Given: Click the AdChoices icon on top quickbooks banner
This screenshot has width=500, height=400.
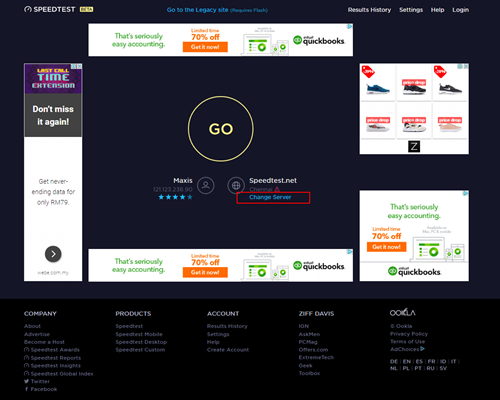Looking at the screenshot, I should 349,26.
